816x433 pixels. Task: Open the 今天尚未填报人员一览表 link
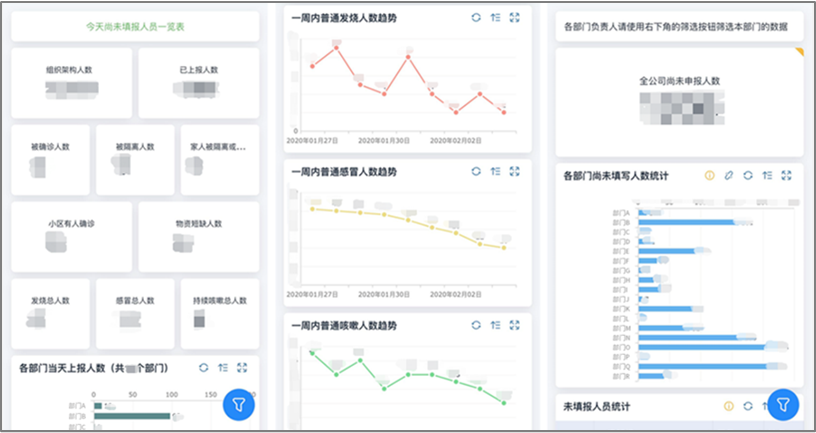135,27
